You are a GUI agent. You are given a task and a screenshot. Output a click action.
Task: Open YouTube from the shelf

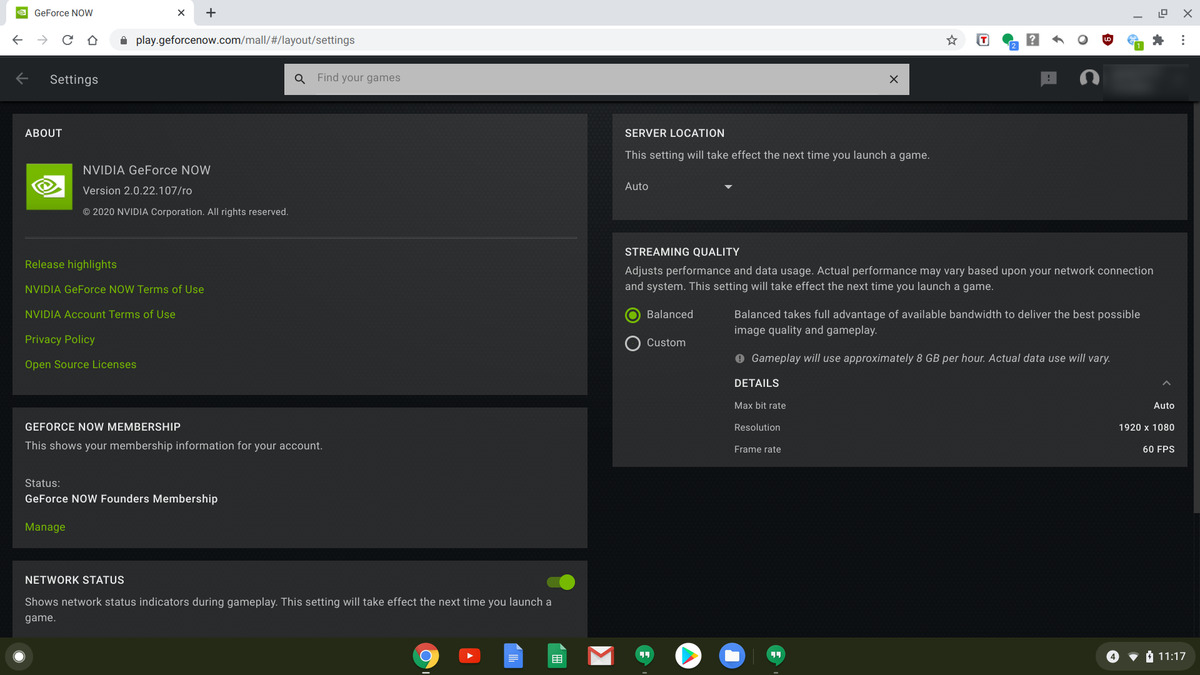coord(469,656)
